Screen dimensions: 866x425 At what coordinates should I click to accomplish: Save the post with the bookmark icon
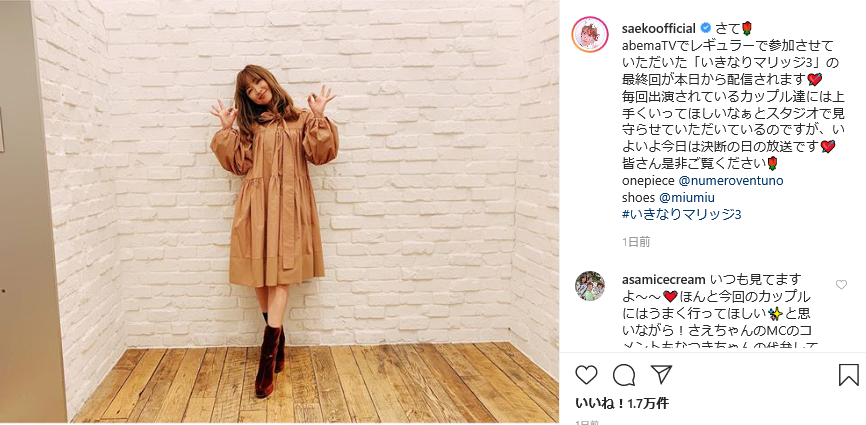[x=848, y=375]
